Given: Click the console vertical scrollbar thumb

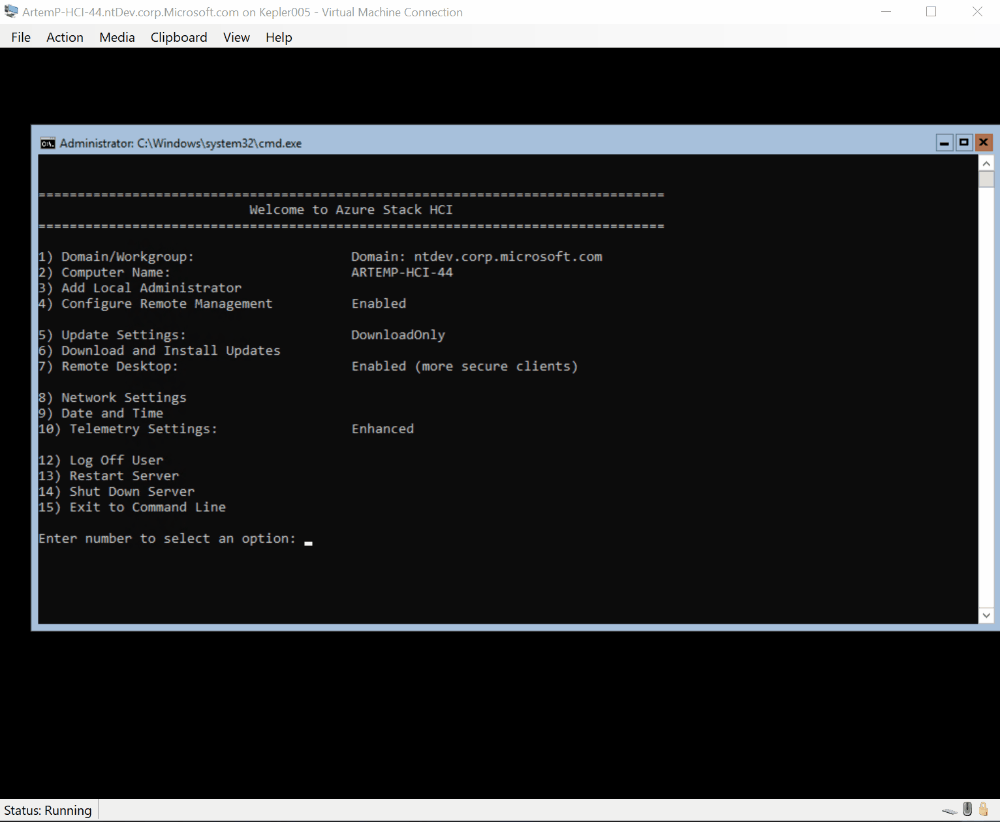Looking at the screenshot, I should (986, 179).
